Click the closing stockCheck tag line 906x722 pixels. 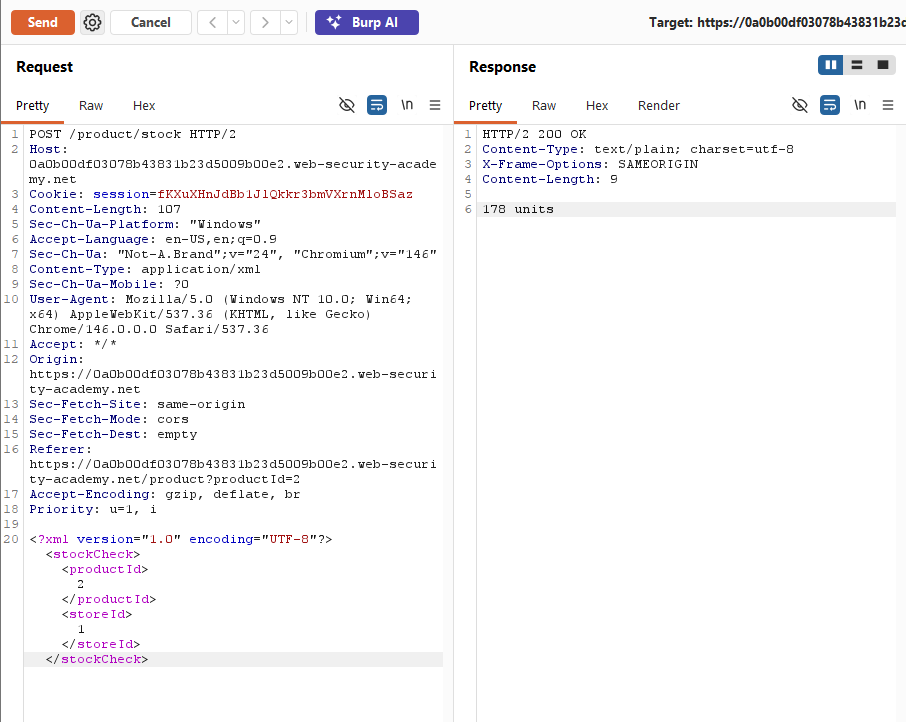coord(97,659)
